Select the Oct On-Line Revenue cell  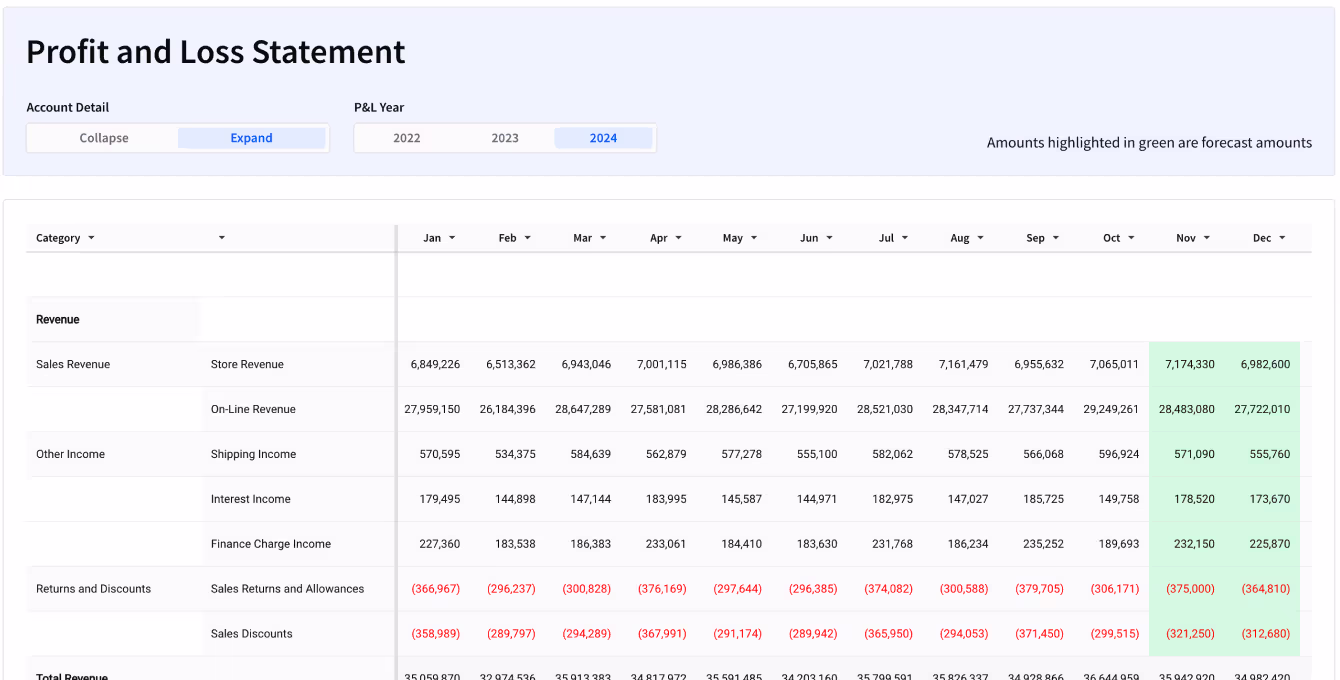1110,409
